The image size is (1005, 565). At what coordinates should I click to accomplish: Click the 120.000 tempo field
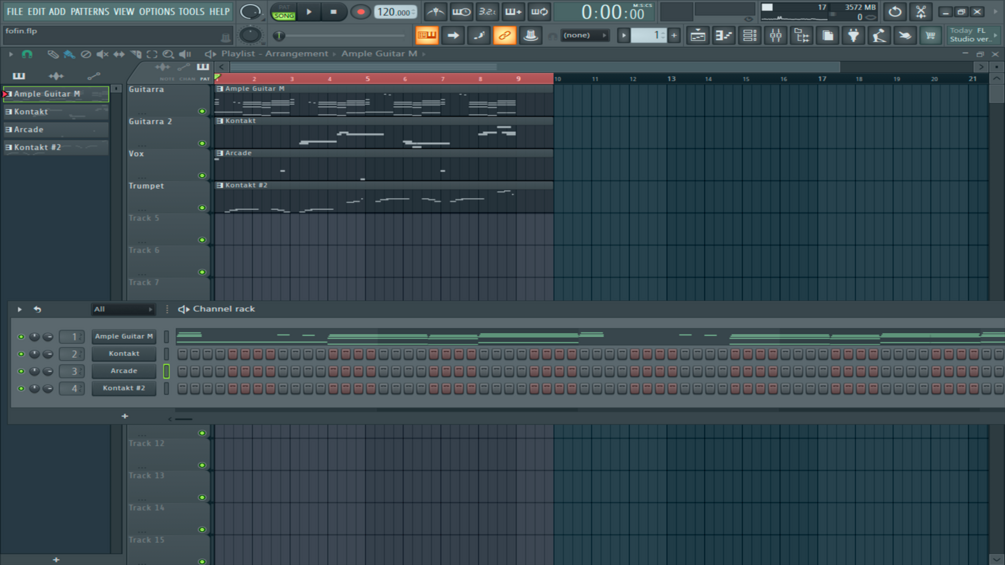[x=395, y=12]
